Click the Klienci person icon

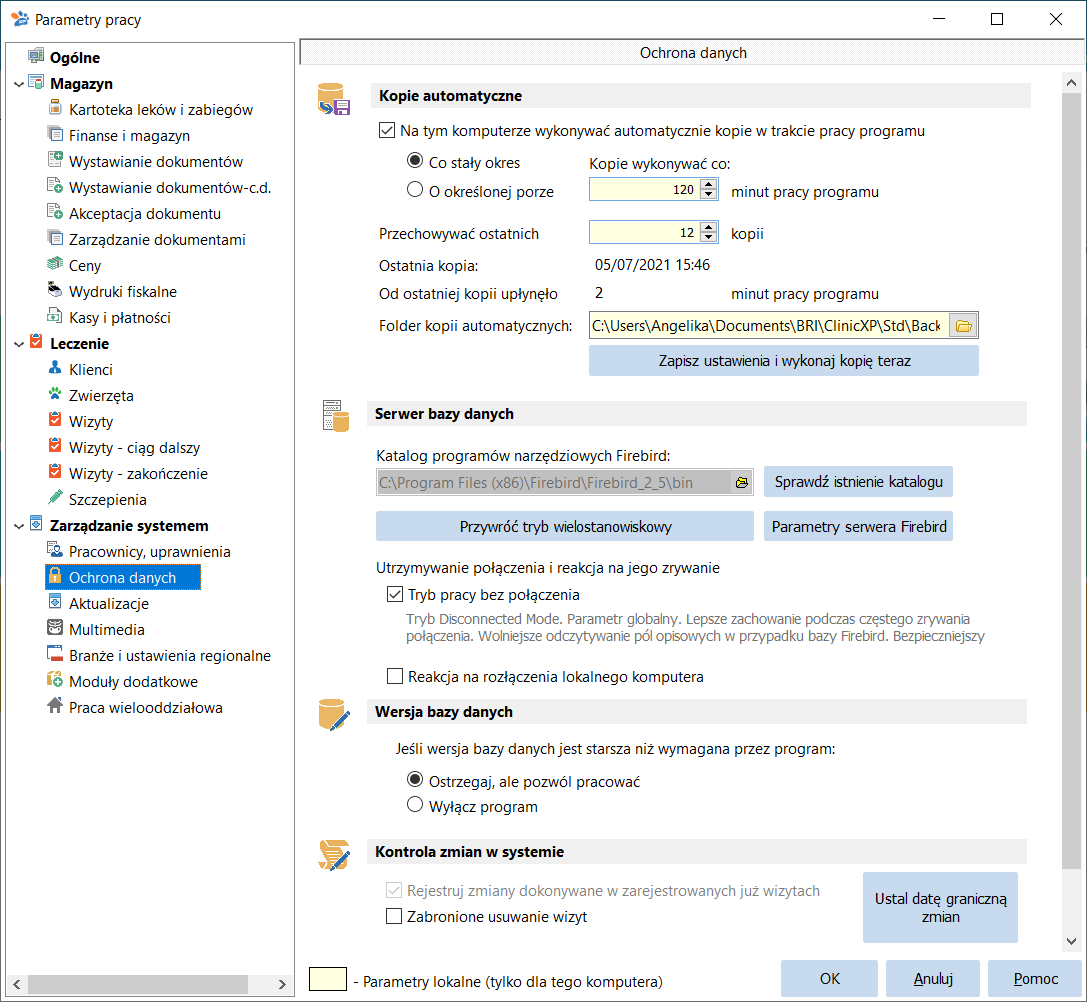[x=55, y=368]
